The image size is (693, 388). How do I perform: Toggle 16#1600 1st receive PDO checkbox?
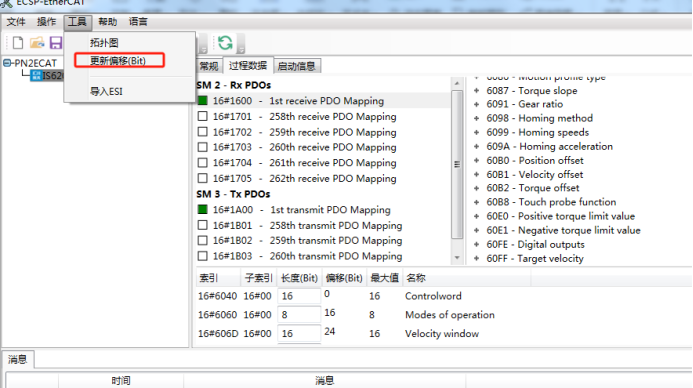coord(202,101)
